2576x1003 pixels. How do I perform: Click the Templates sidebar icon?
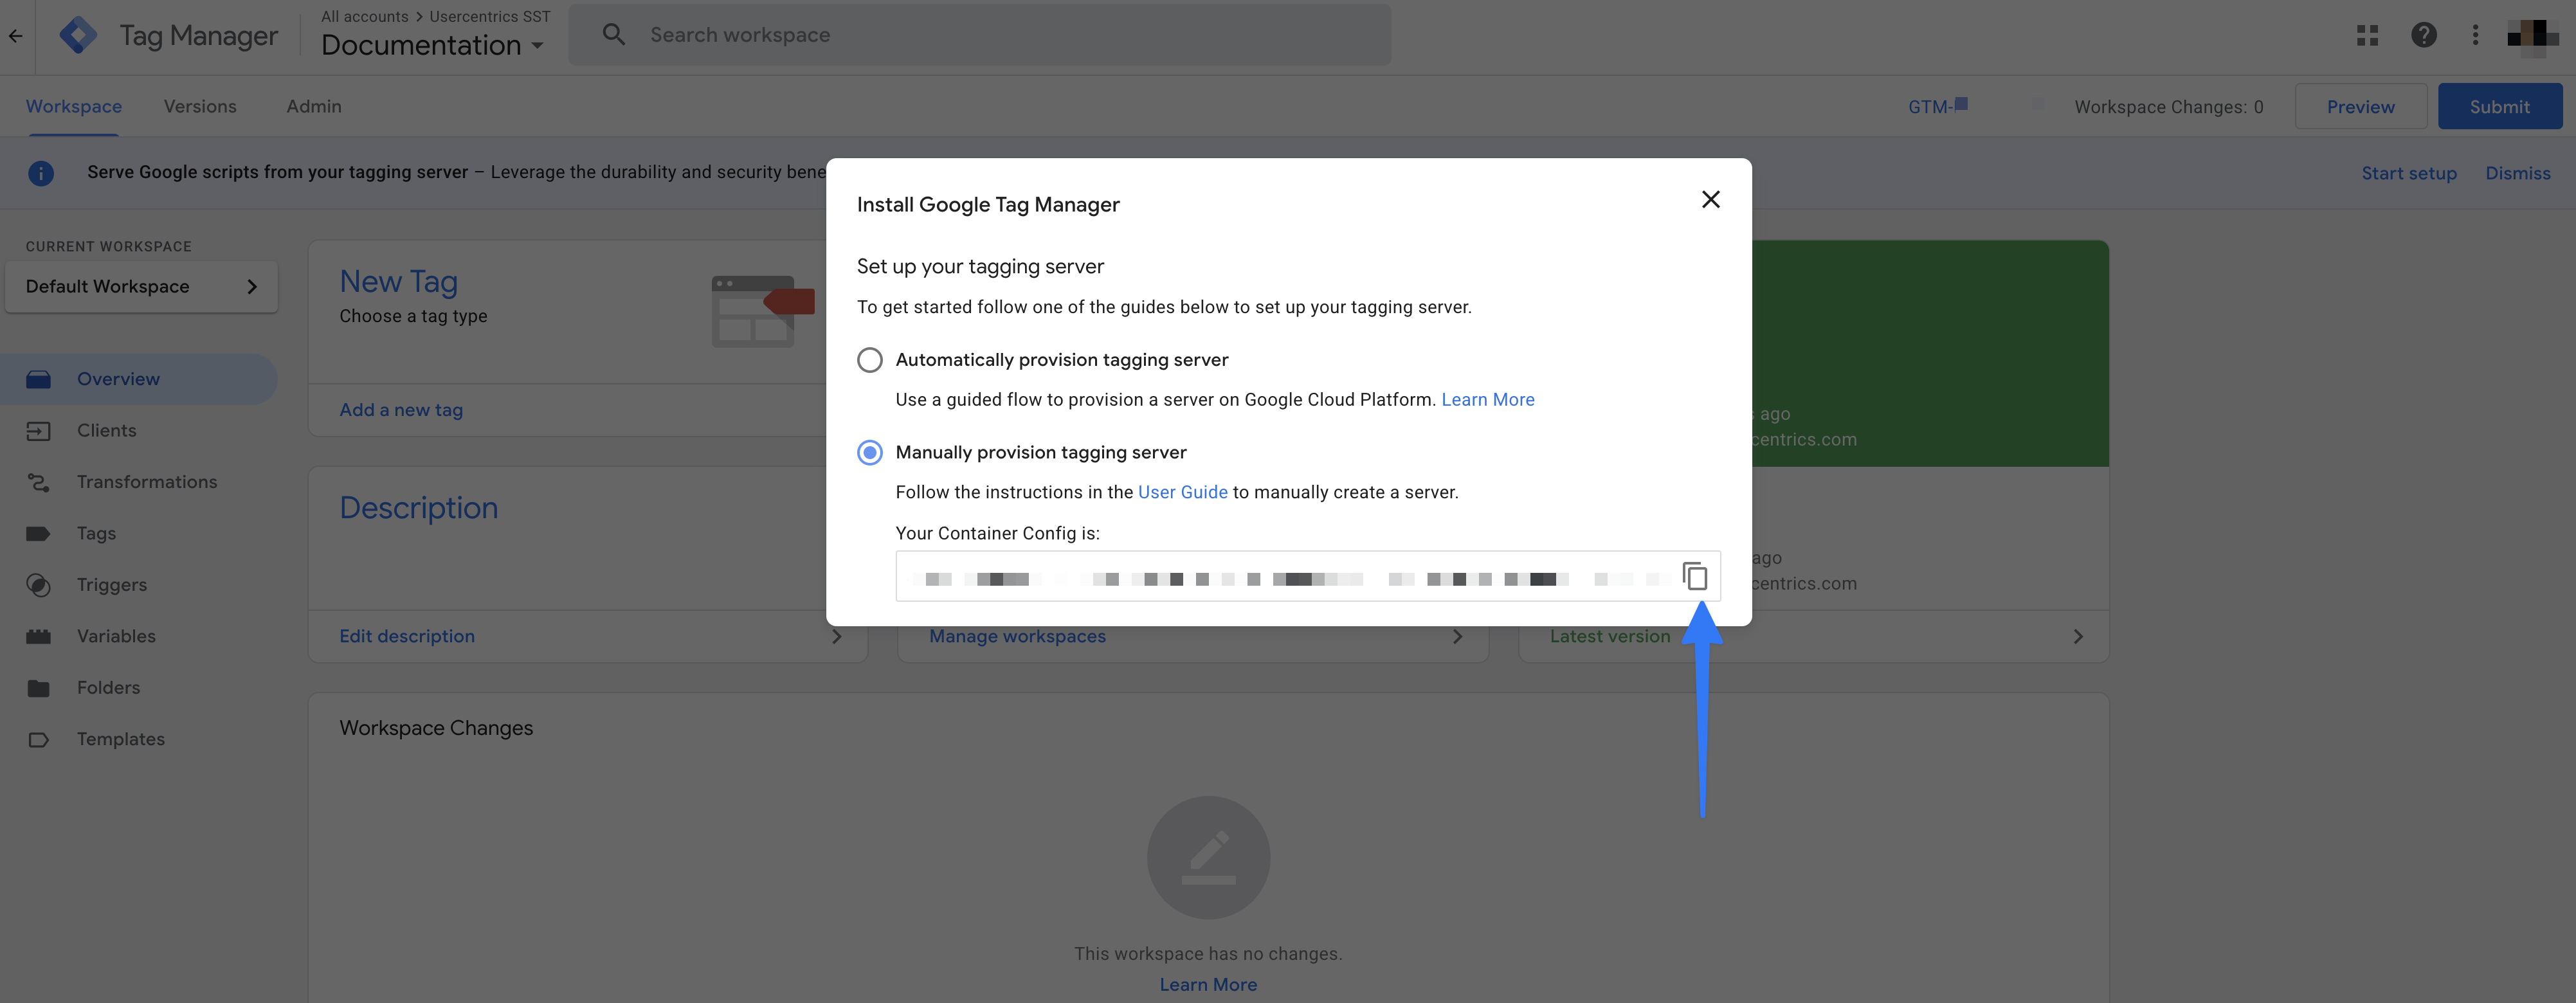(38, 740)
